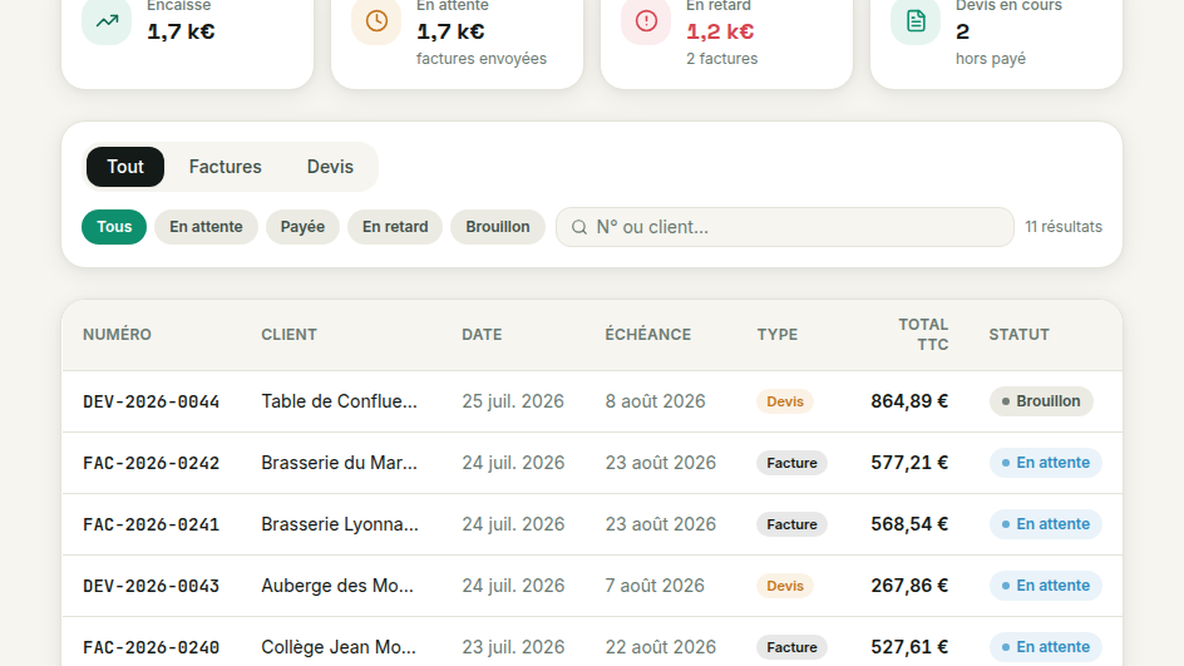This screenshot has width=1184, height=666.
Task: Click the factures envoyées caption
Action: click(482, 59)
